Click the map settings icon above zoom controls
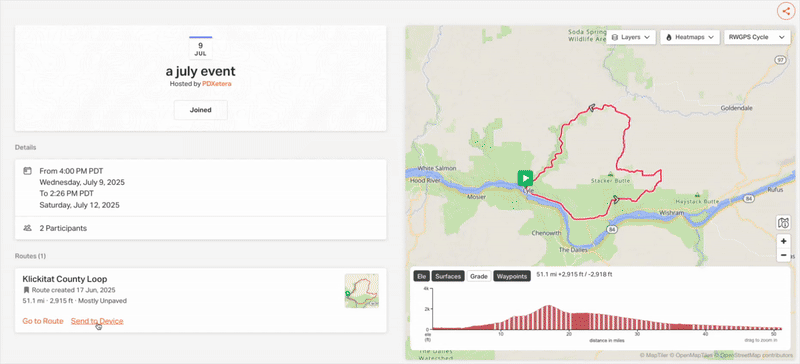Screen dimensions: 800x364 tap(784, 223)
